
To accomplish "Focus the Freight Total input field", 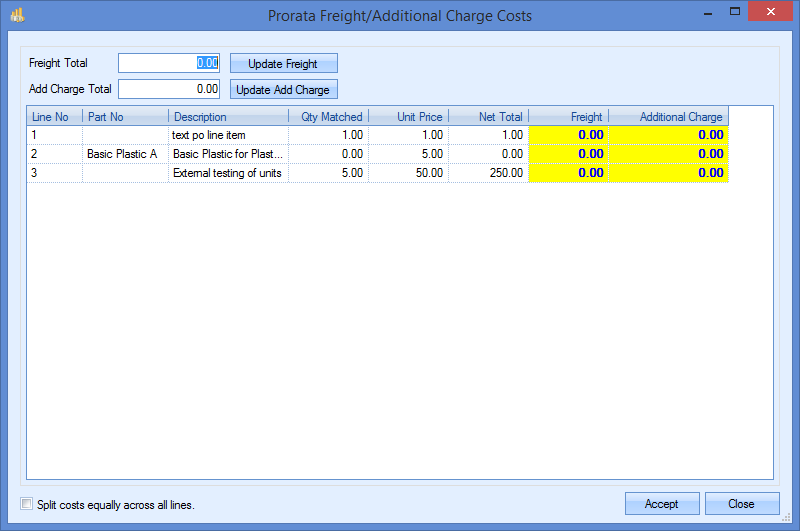I will pos(168,63).
